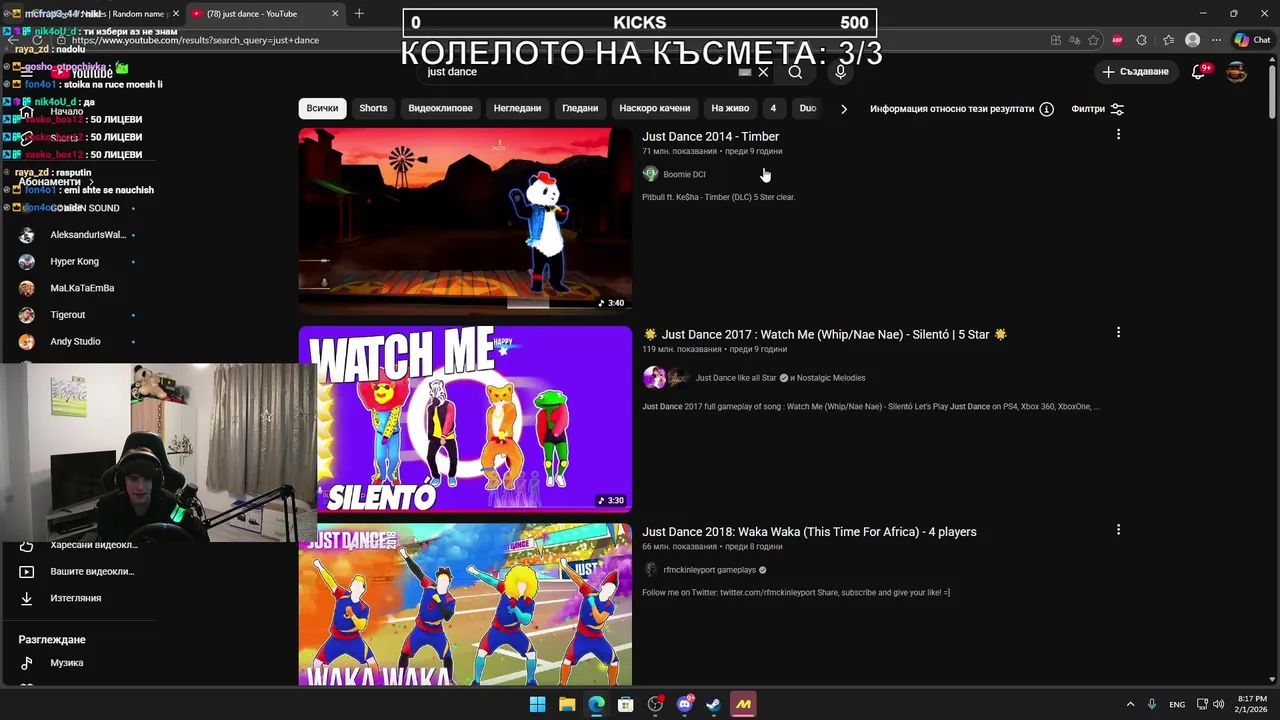Open the volume speaker tray icon

(1219, 704)
